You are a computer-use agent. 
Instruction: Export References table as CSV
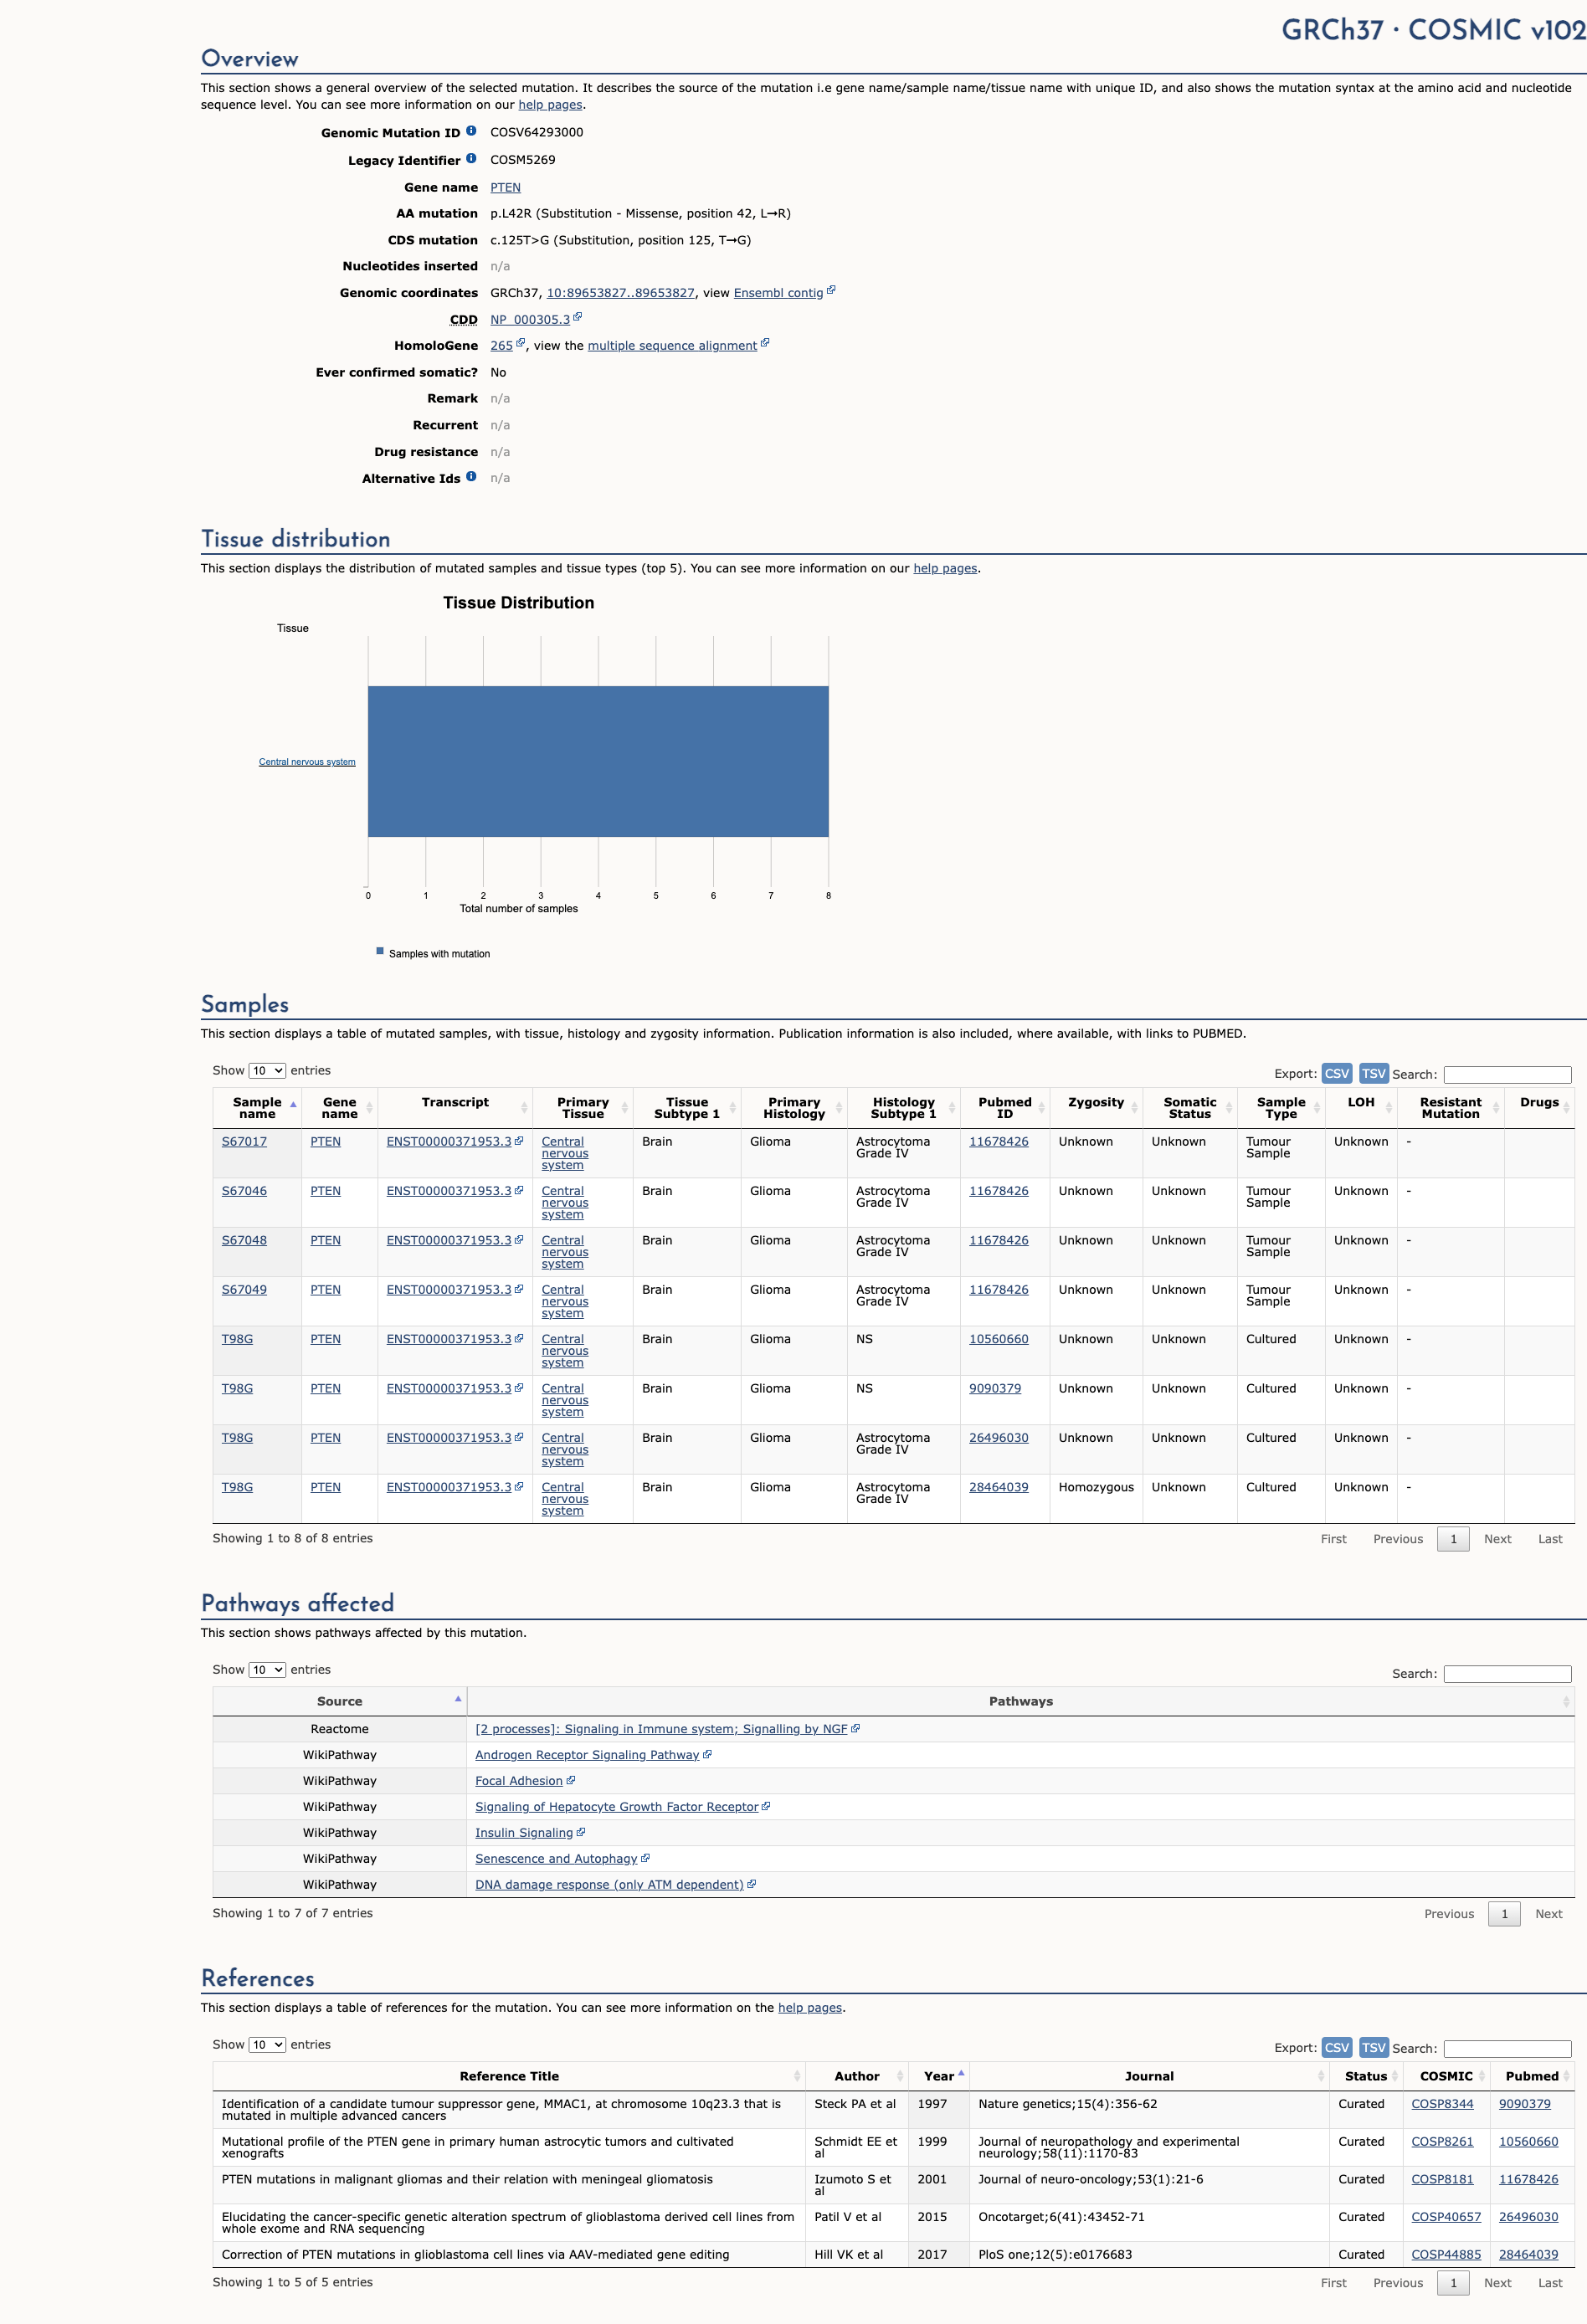point(1337,2047)
